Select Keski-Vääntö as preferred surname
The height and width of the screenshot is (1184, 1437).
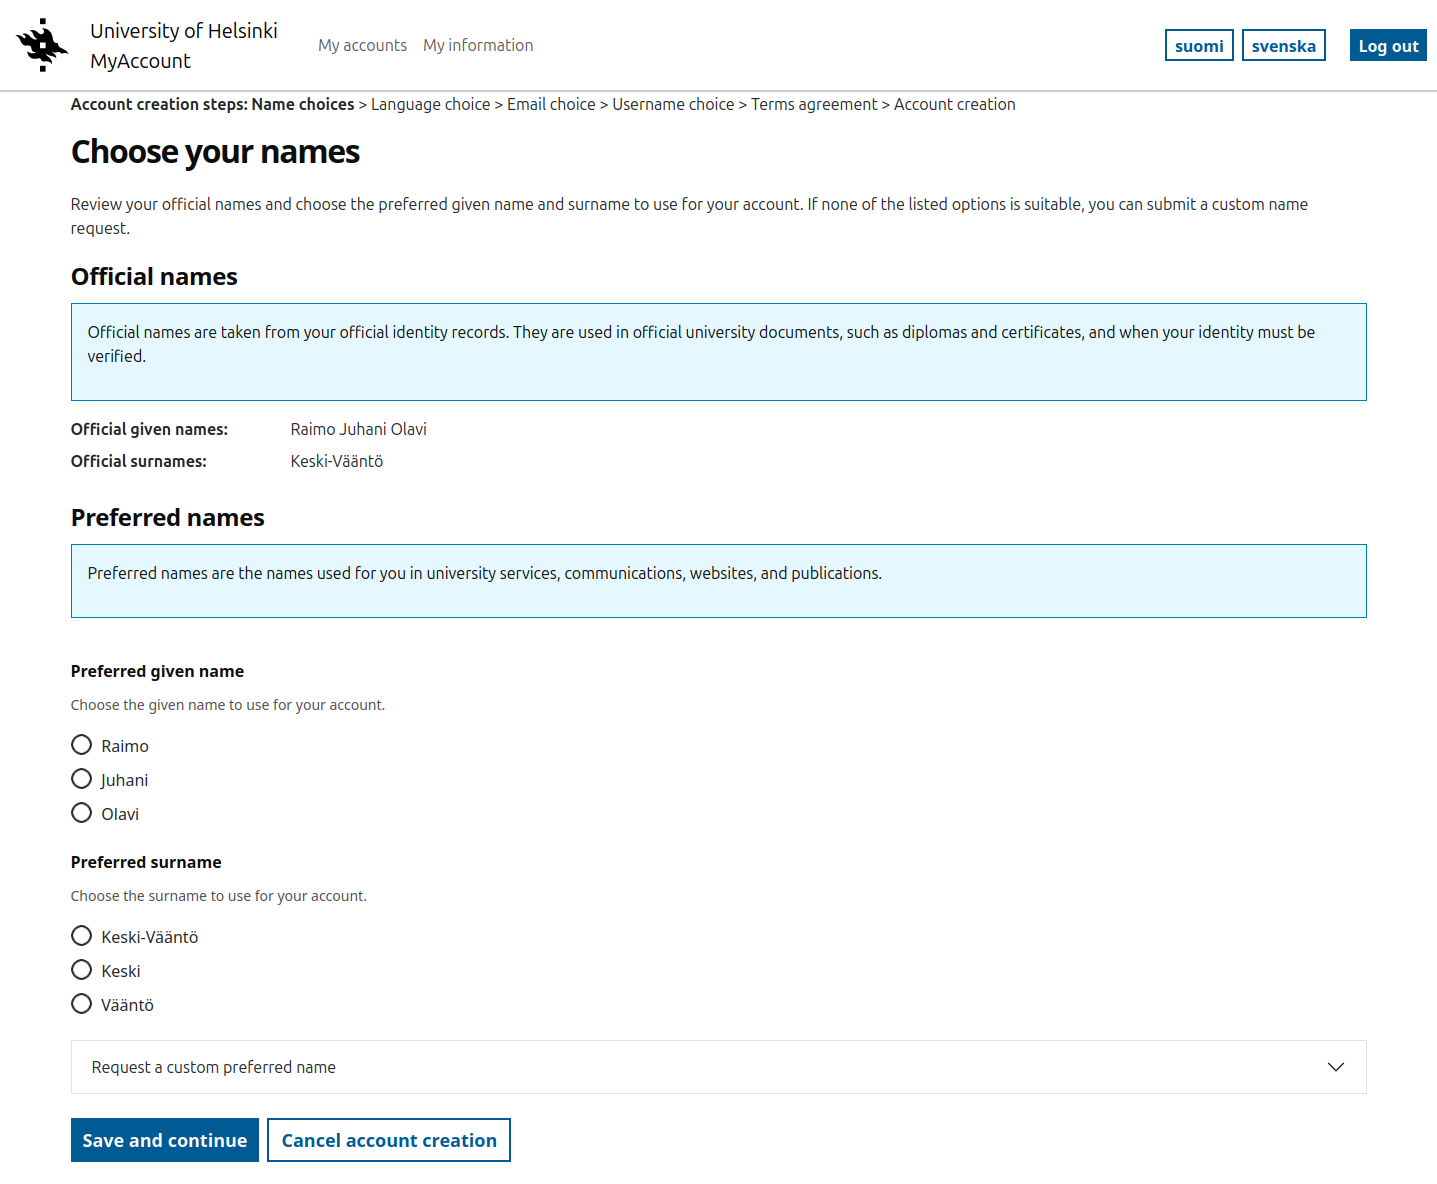[82, 936]
